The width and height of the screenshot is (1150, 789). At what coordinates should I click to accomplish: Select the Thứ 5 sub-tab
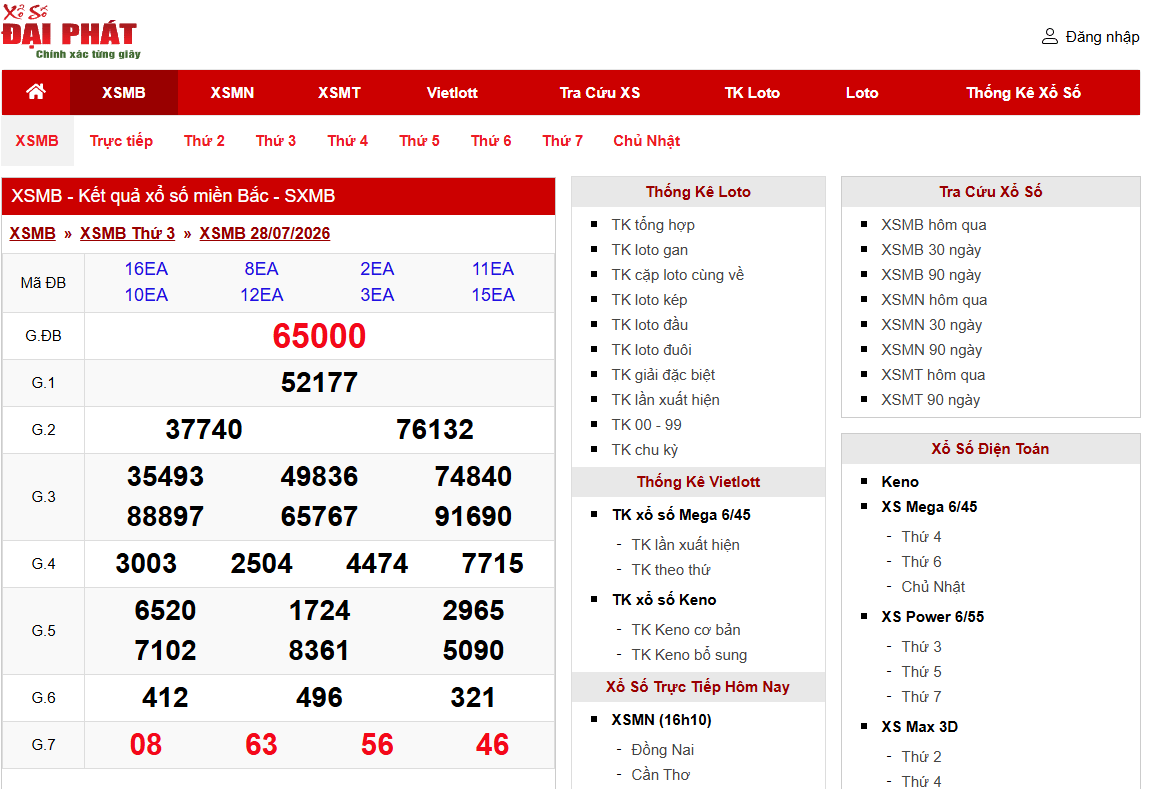point(420,141)
